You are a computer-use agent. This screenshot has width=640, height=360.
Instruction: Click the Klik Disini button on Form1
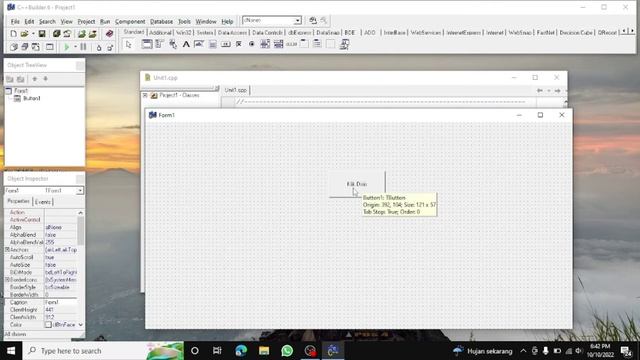coord(357,184)
